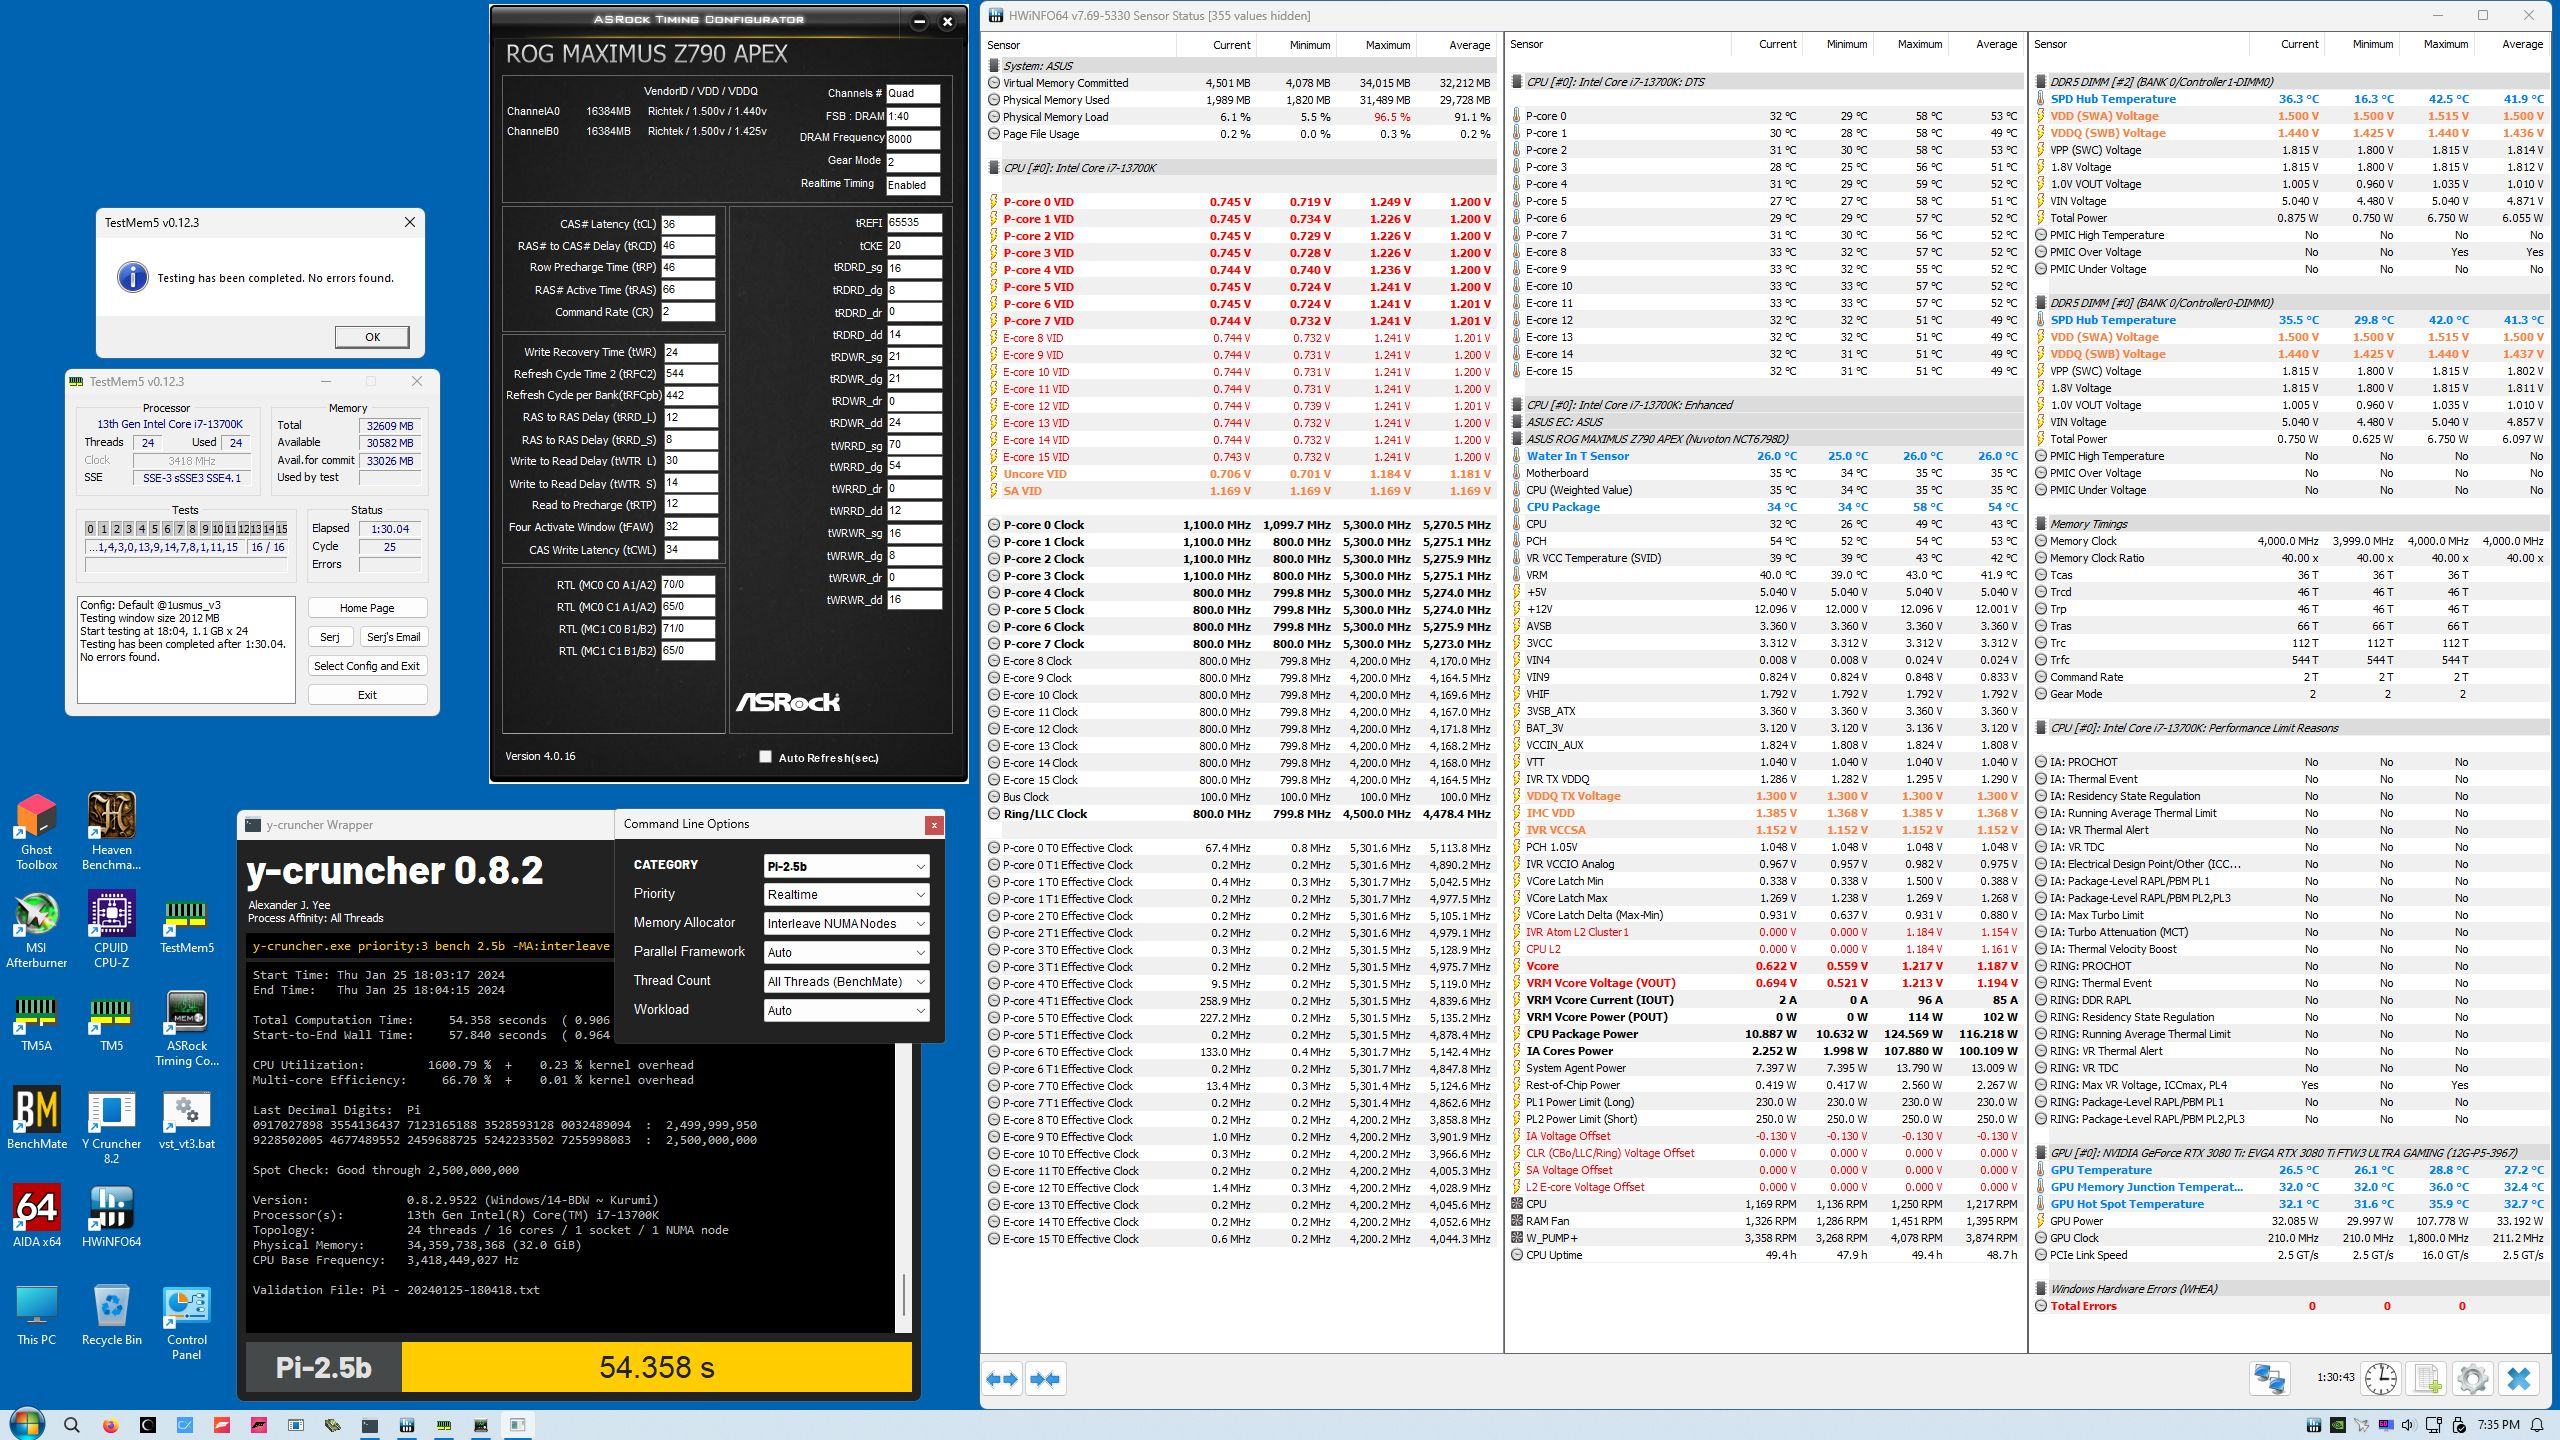Screen dimensions: 2560x1440
Task: Click Exit button in TestMem5
Action: click(367, 695)
